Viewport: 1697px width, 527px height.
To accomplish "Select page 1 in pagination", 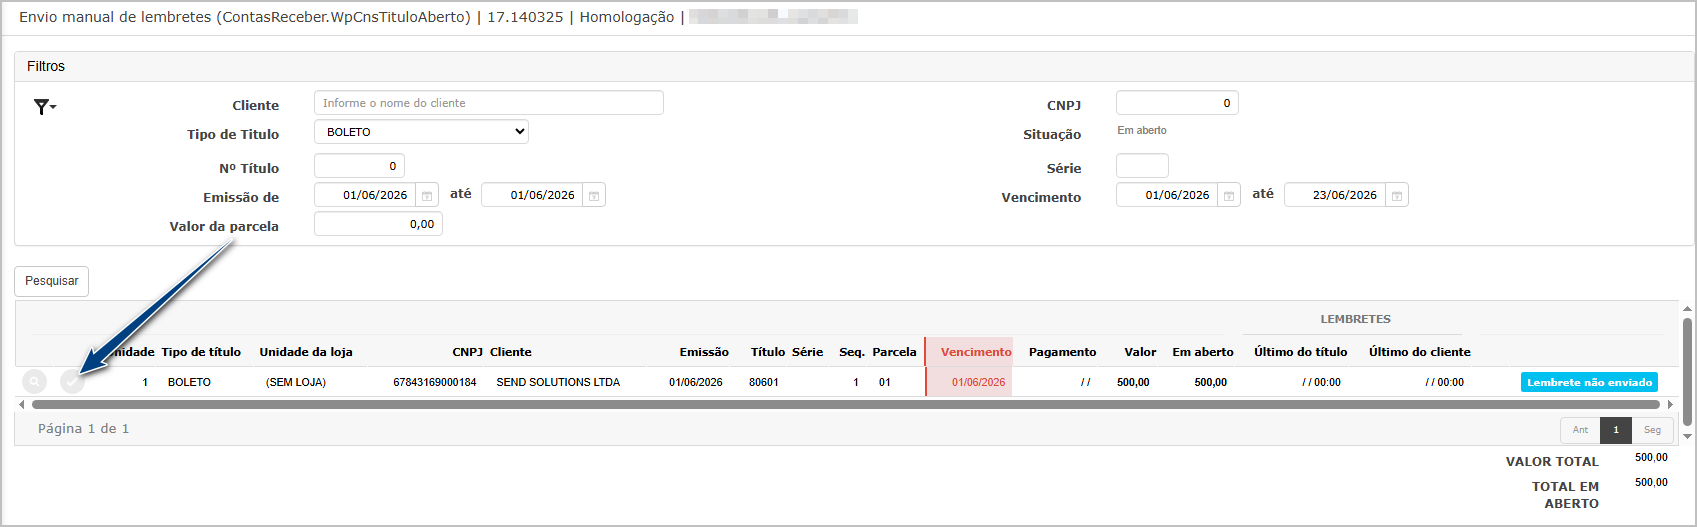I will (x=1616, y=430).
